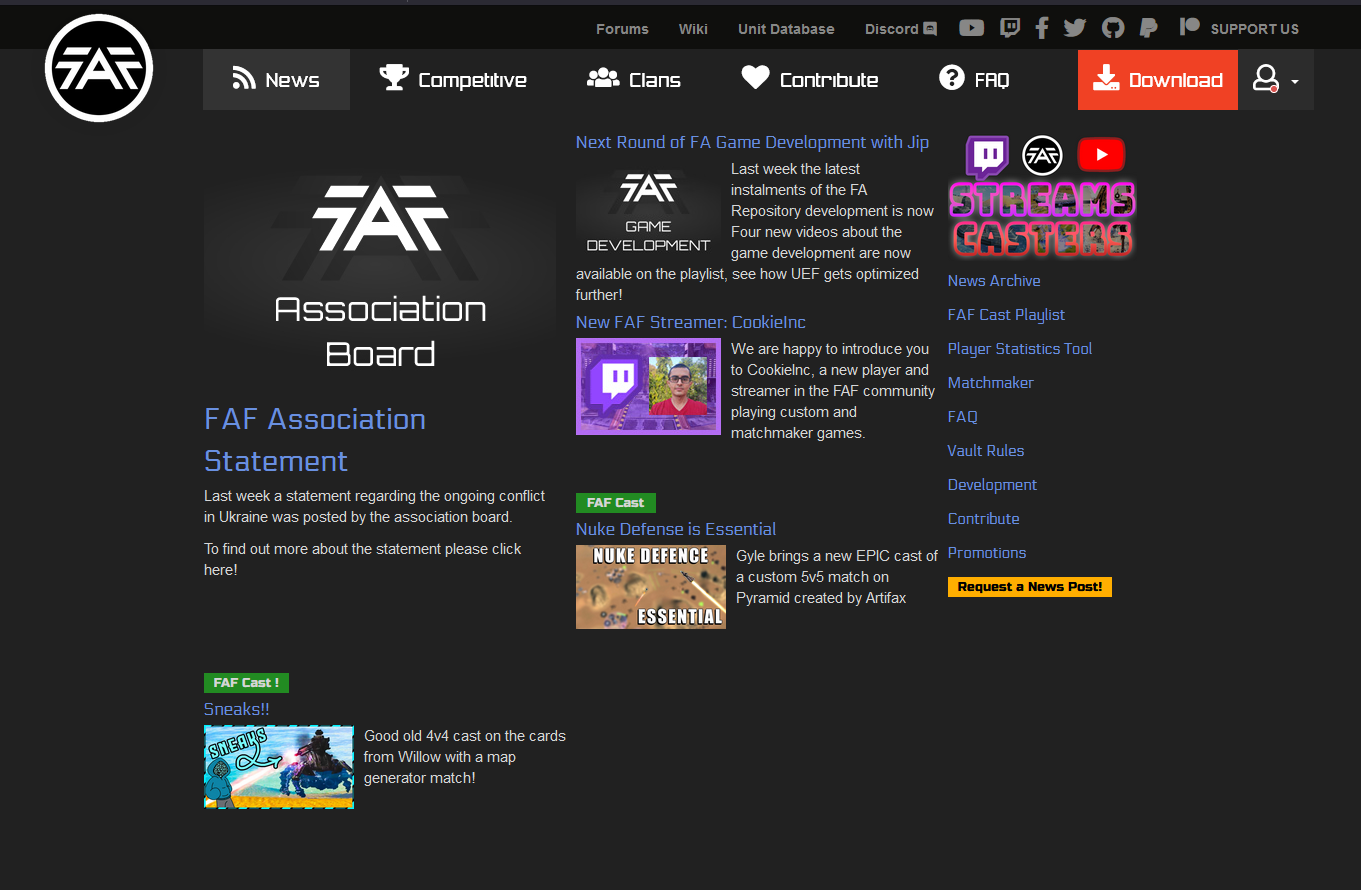Image resolution: width=1361 pixels, height=890 pixels.
Task: Open the Matchmaker sidebar link
Action: (991, 383)
